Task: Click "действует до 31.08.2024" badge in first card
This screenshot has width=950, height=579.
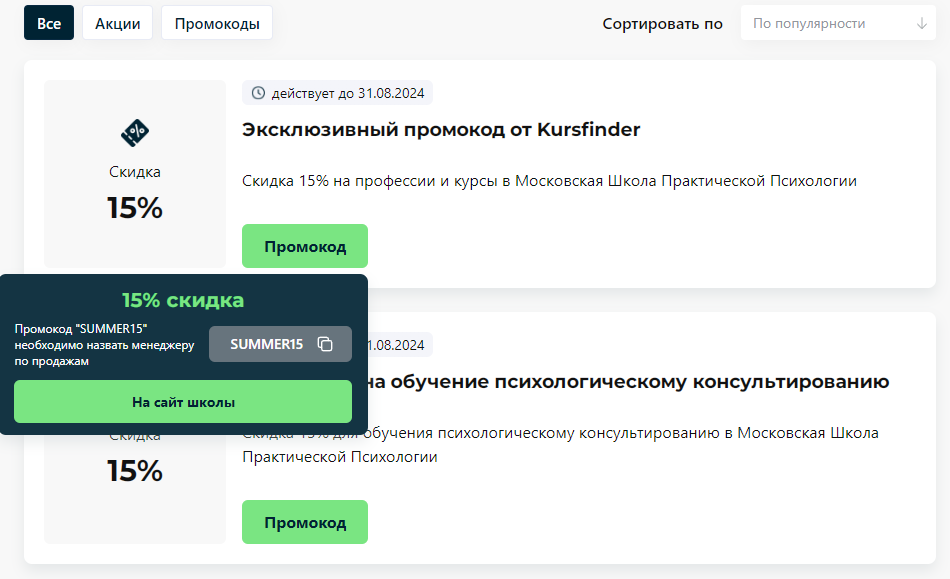Action: [x=337, y=93]
